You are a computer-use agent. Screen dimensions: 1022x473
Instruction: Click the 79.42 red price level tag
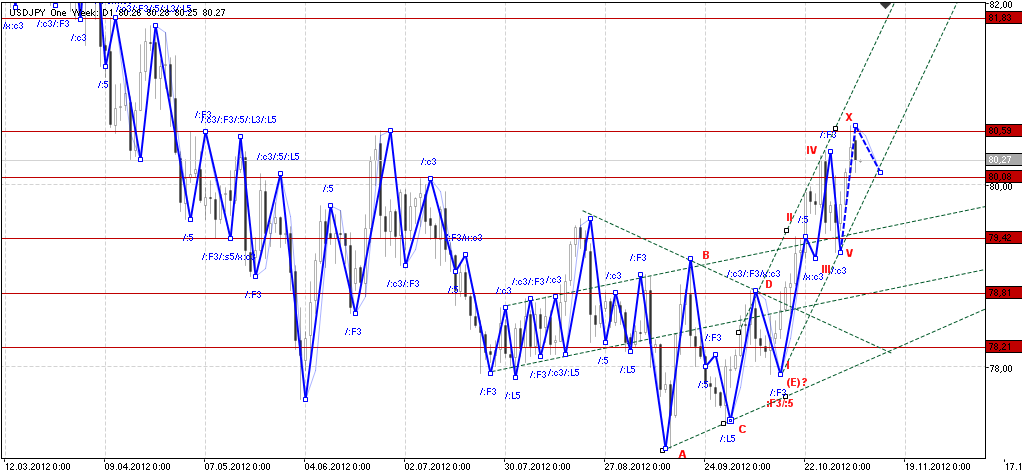click(998, 238)
